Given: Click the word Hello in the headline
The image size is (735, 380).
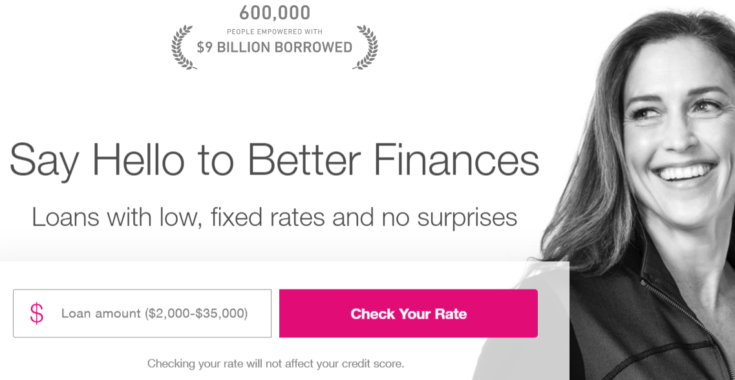Looking at the screenshot, I should 138,158.
